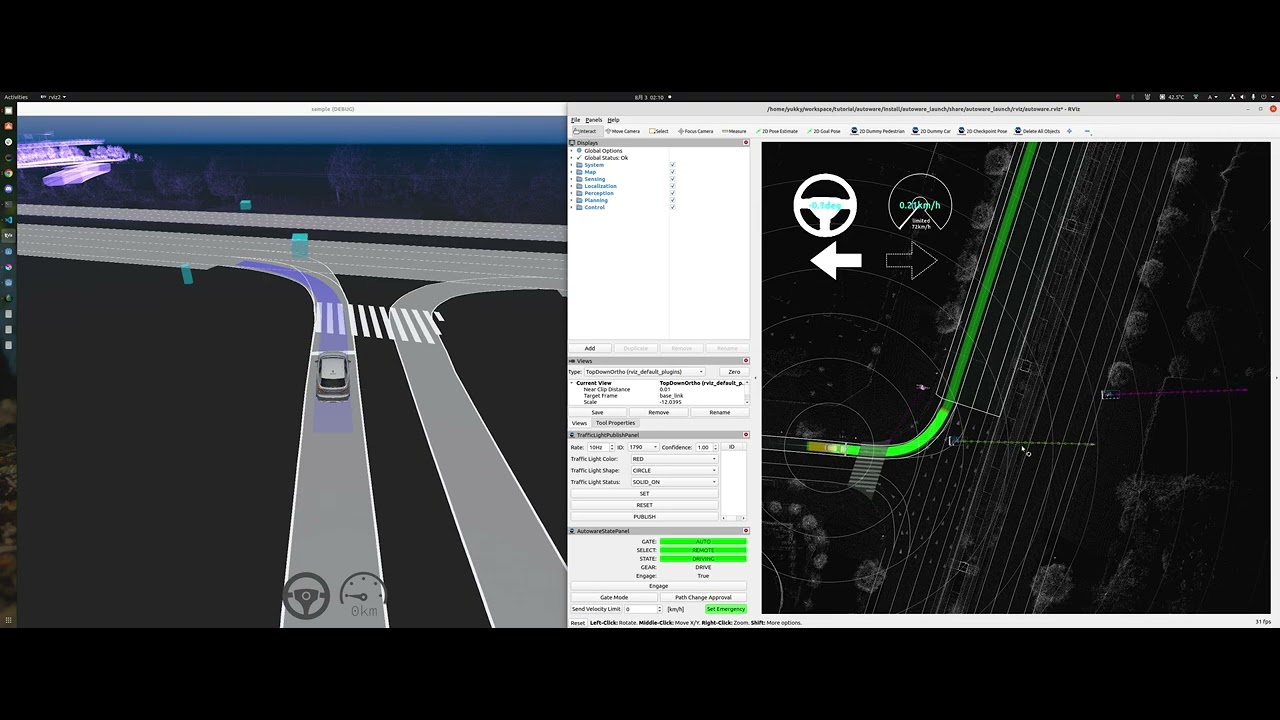Click the Set Emergency button
The image size is (1280, 720).
pos(725,609)
